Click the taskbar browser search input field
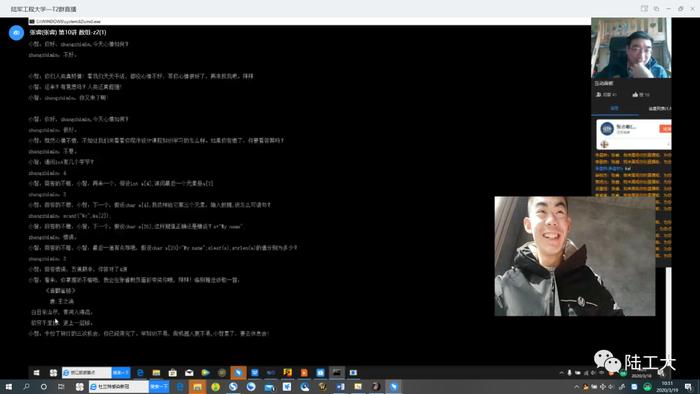This screenshot has width=700, height=394. (x=119, y=386)
